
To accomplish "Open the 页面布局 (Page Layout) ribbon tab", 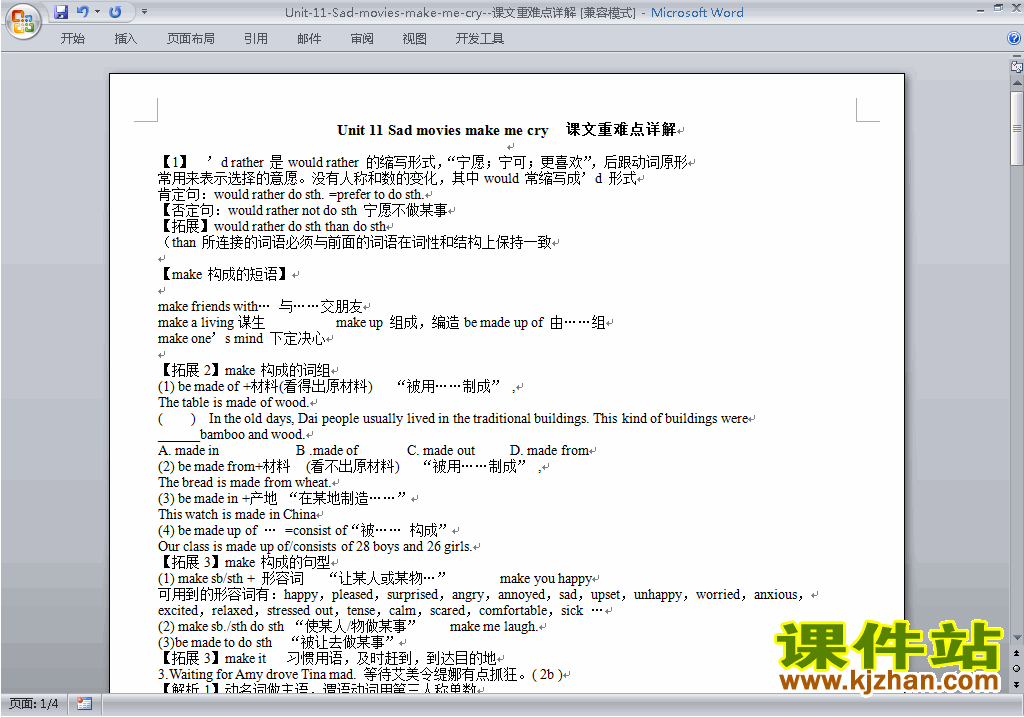I will [x=191, y=39].
